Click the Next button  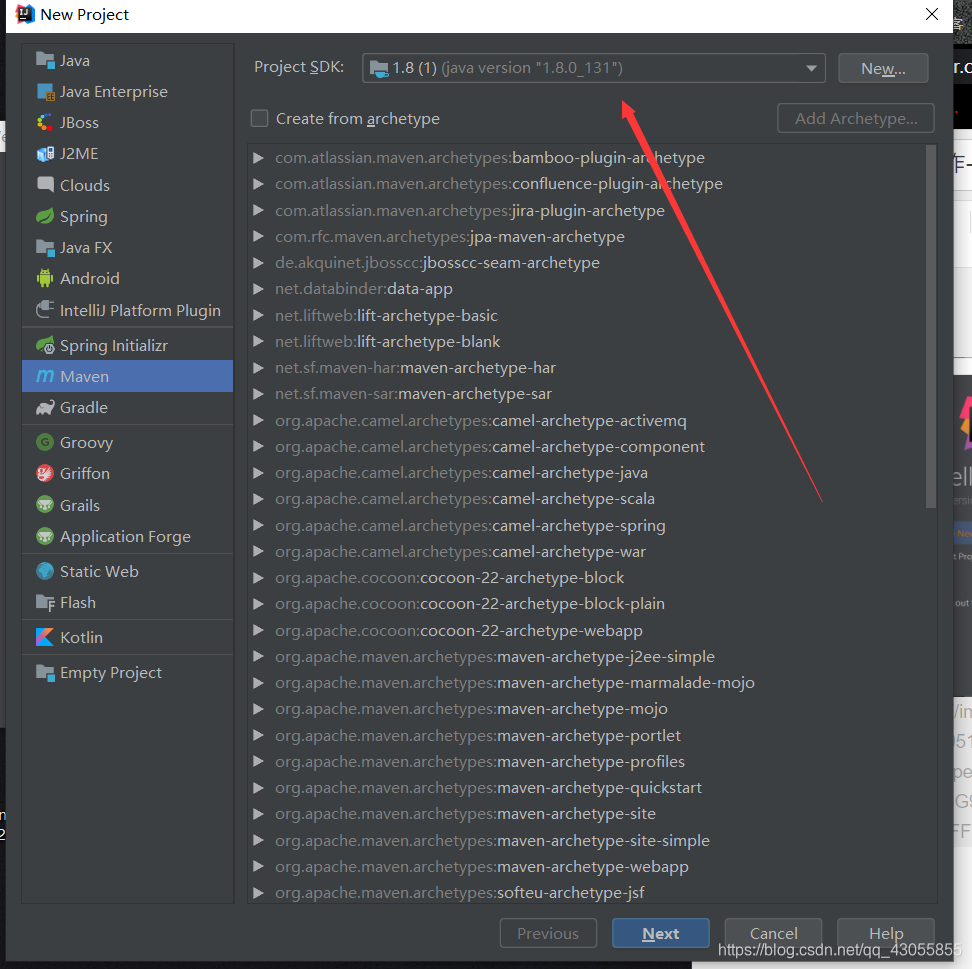660,933
